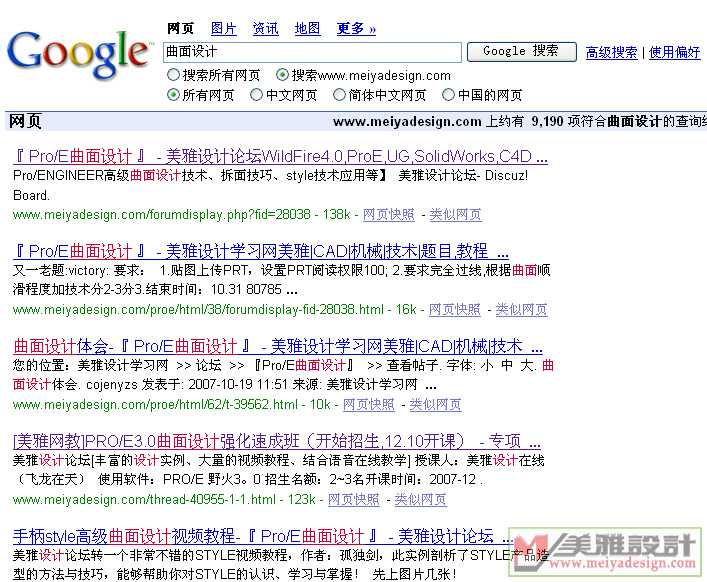This screenshot has width=707, height=582.
Task: Open 网页快照 for thread-40955-1-1.html result
Action: [x=354, y=500]
